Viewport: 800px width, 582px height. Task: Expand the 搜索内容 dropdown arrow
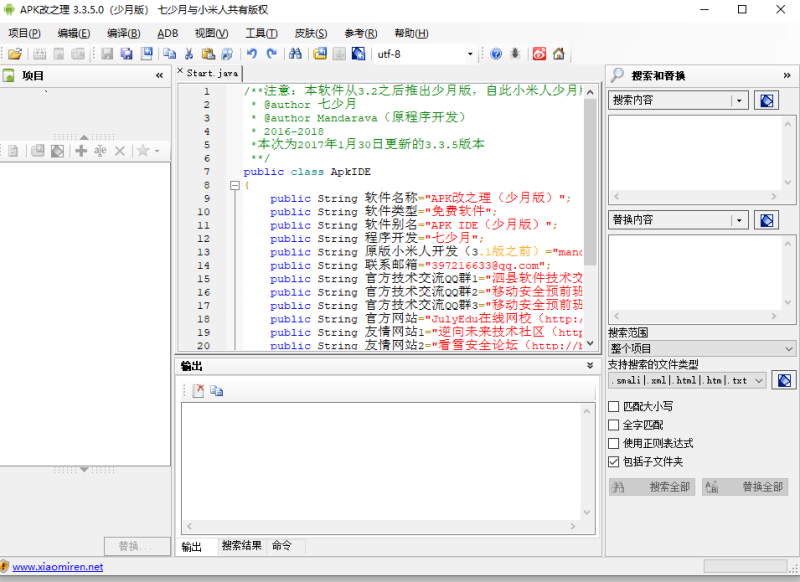739,100
